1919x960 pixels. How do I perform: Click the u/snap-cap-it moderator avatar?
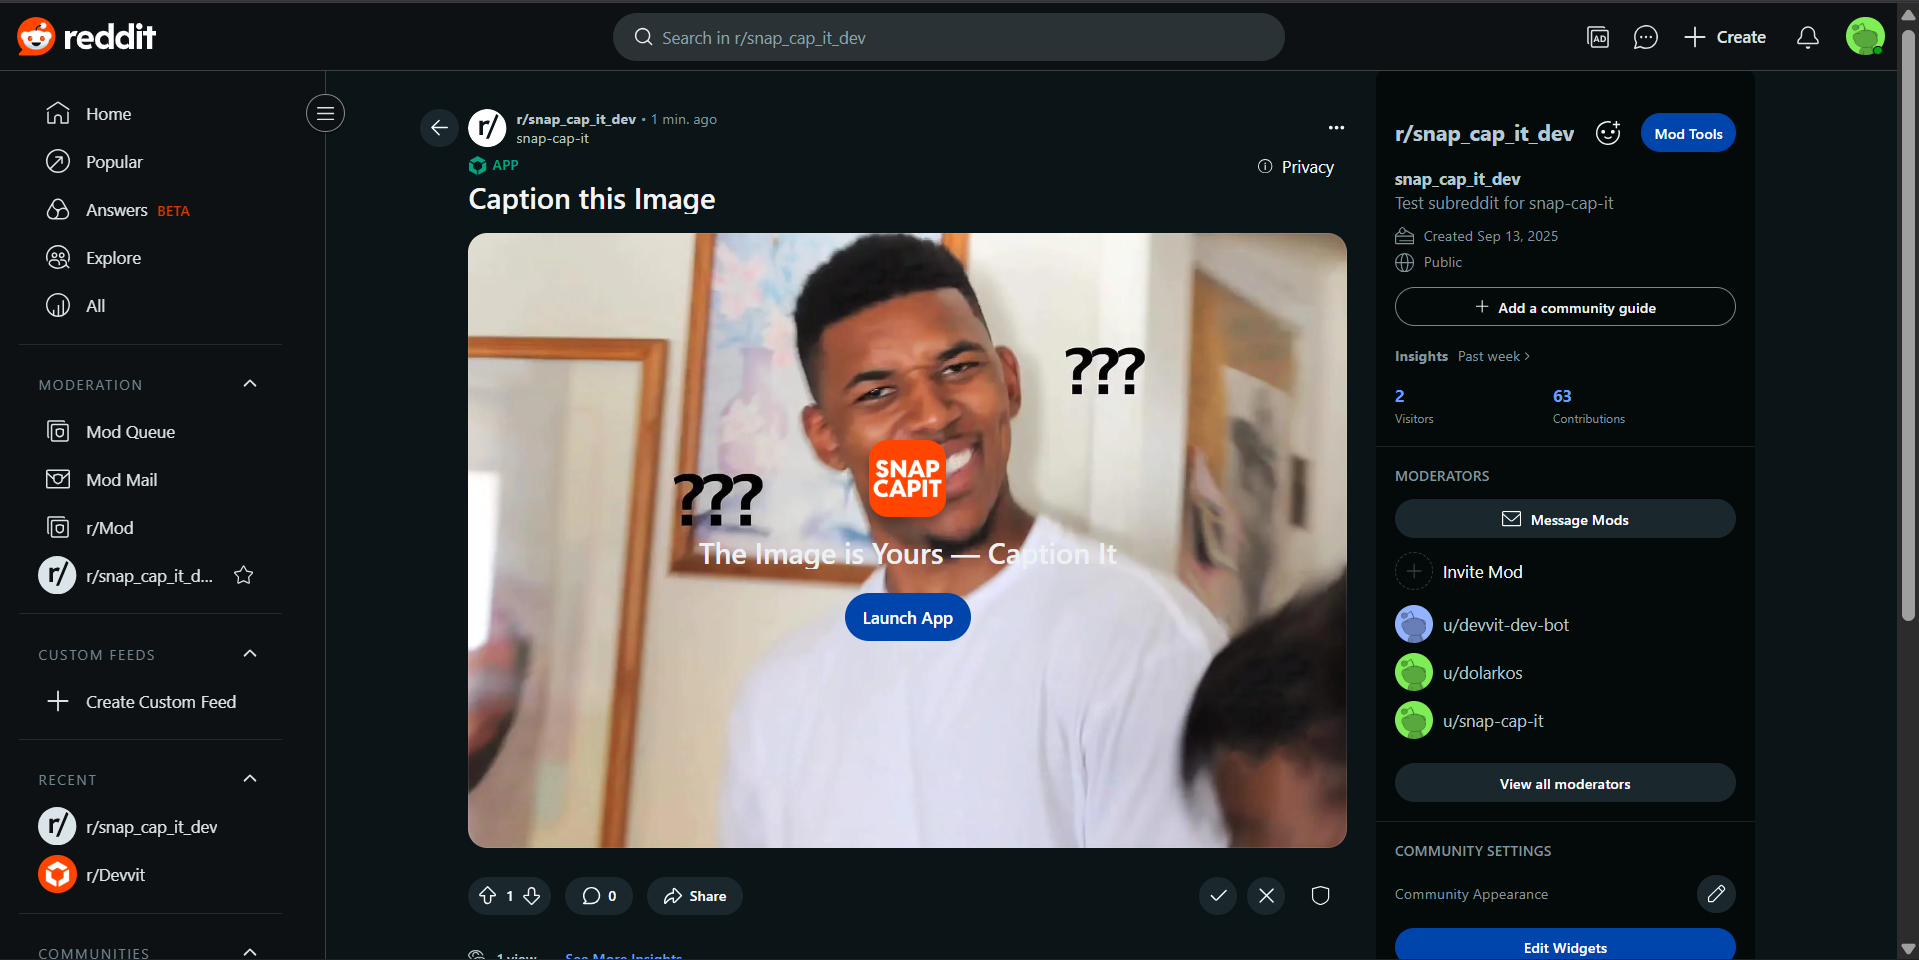1414,720
